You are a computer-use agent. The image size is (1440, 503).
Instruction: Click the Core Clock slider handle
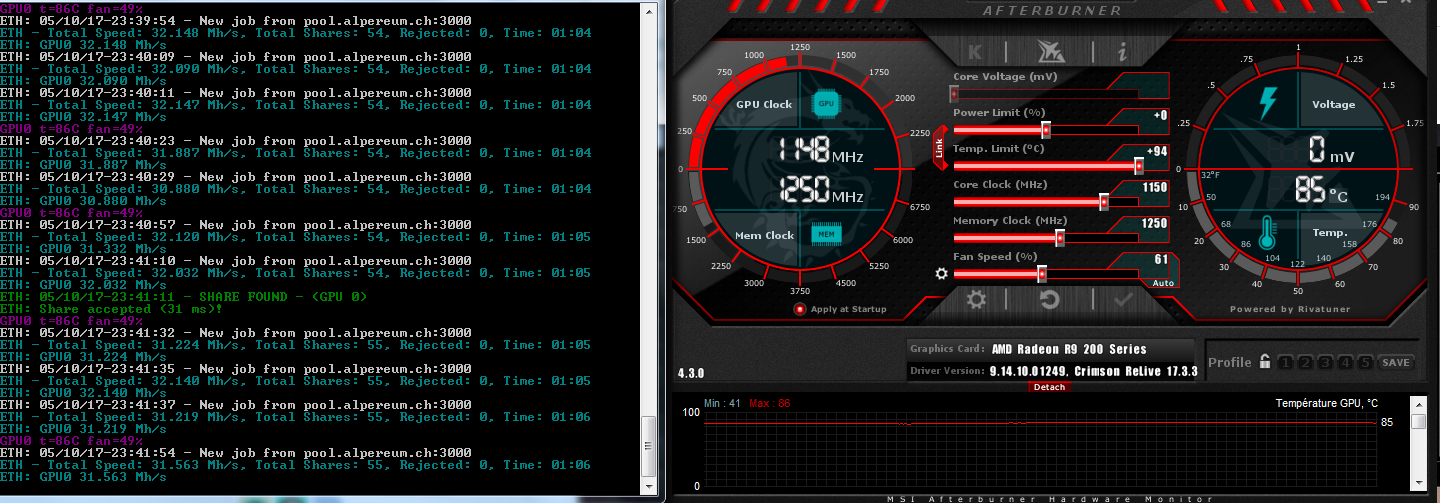tap(1104, 202)
